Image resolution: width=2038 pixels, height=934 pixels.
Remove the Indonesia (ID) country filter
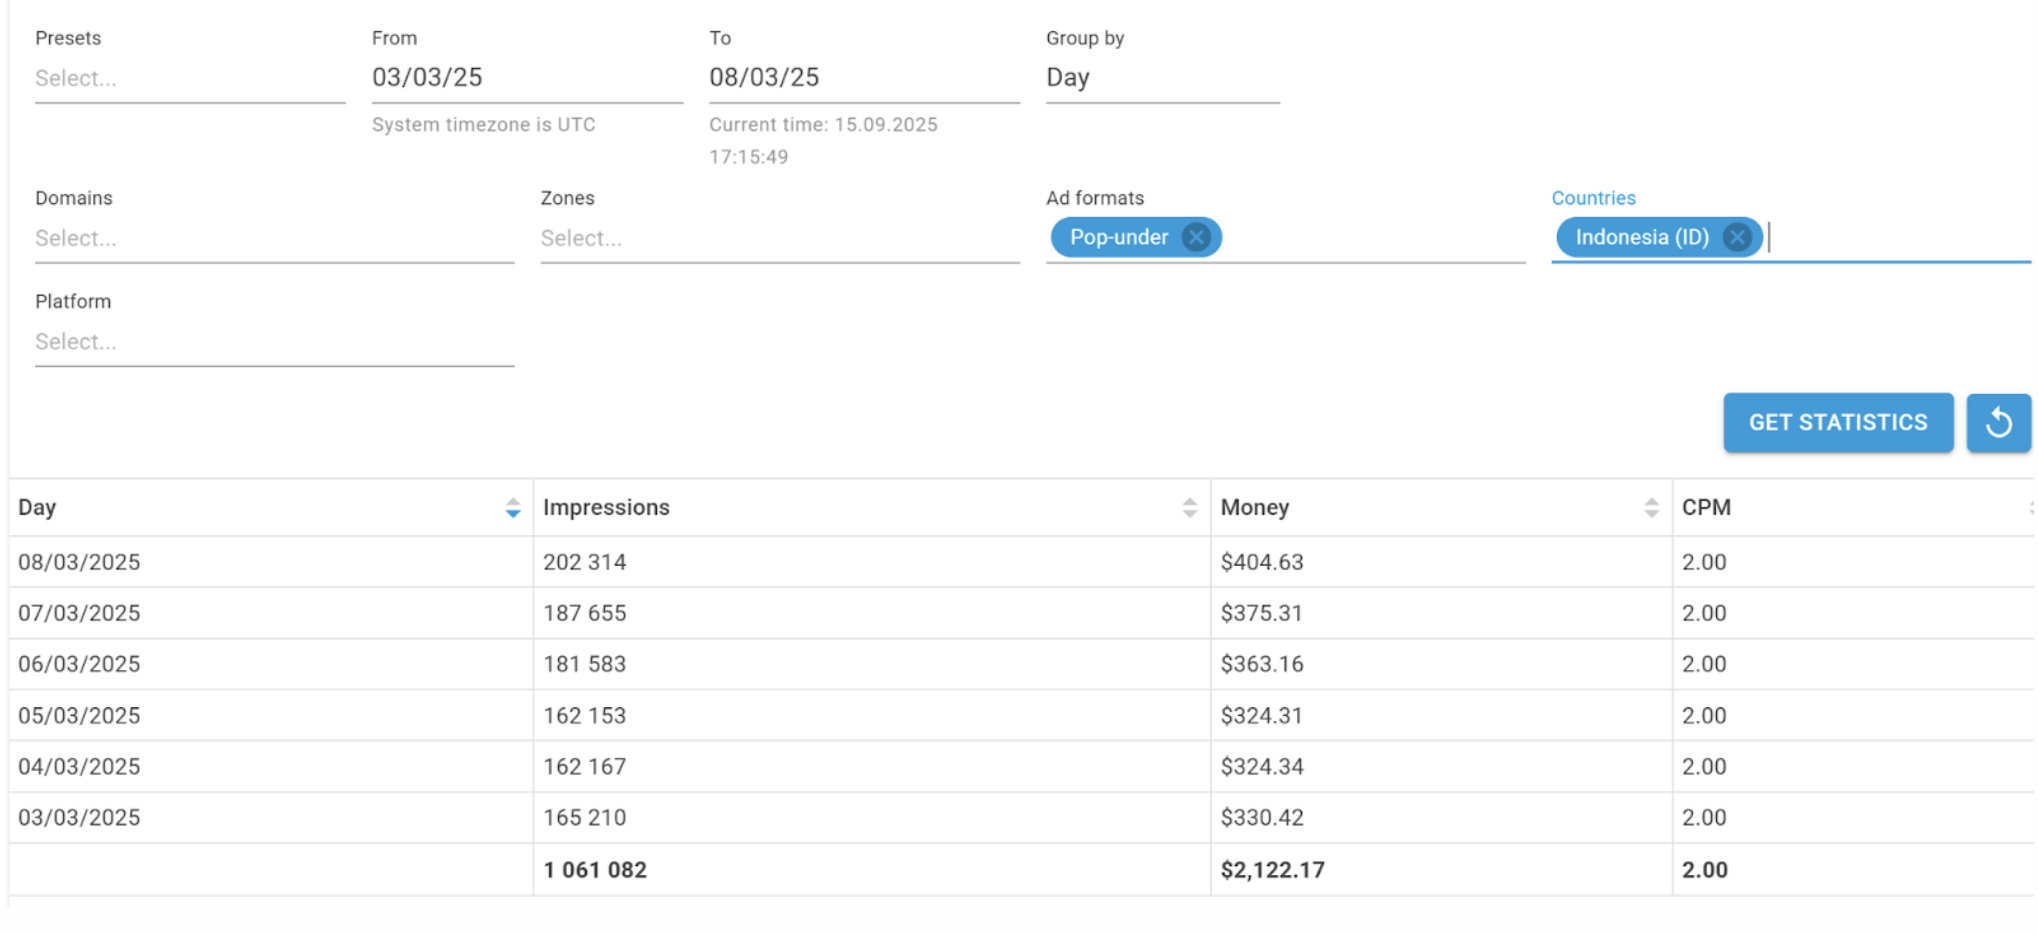coord(1737,237)
